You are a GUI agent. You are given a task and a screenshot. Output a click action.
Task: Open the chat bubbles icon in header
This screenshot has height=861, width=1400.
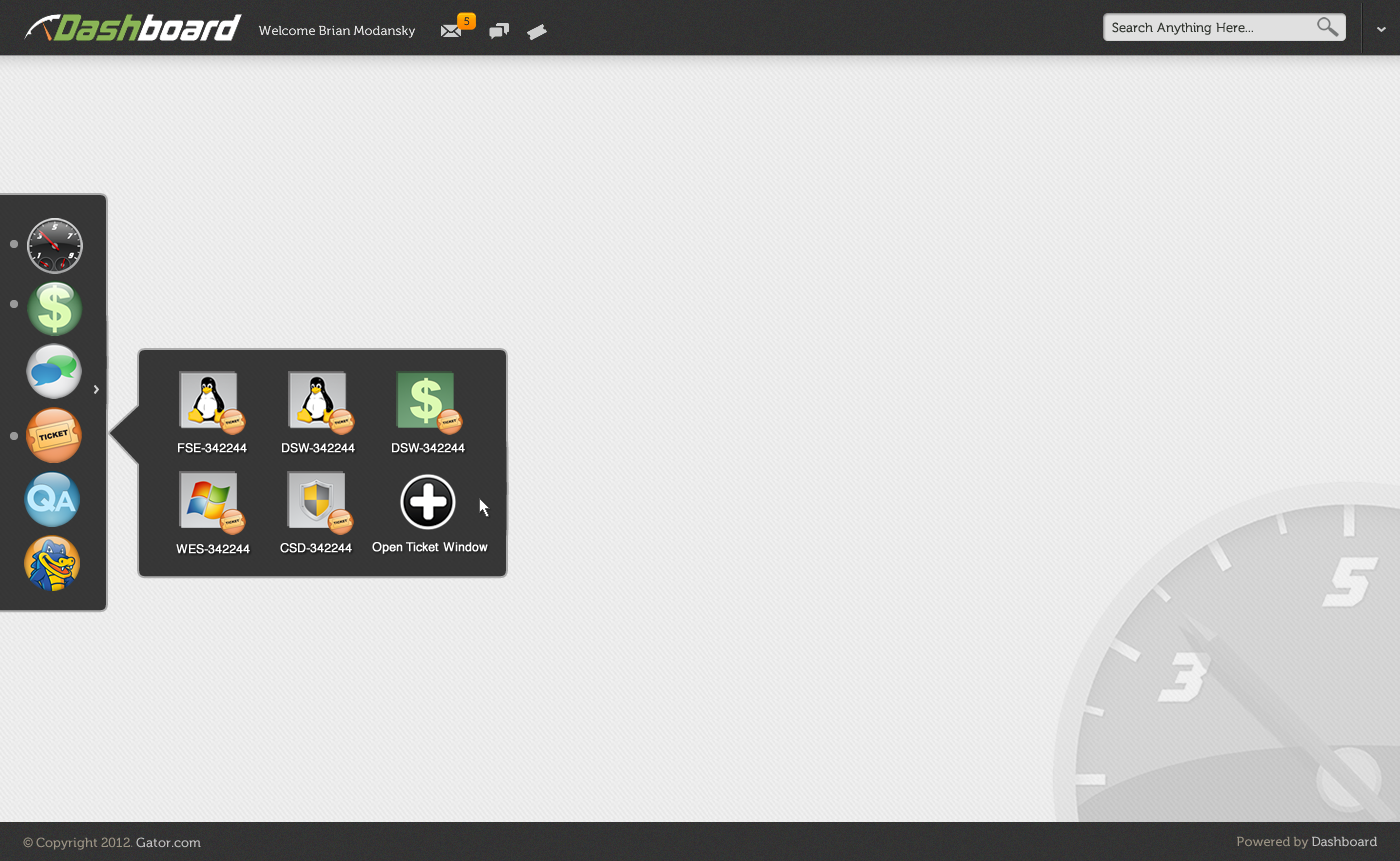pyautogui.click(x=499, y=31)
